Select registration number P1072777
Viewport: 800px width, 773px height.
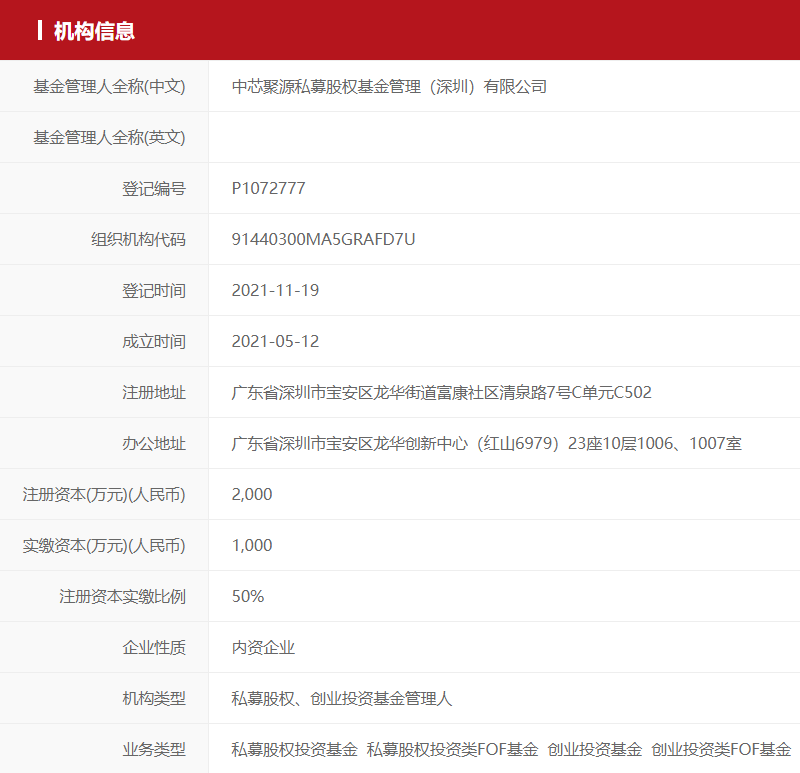coord(268,188)
